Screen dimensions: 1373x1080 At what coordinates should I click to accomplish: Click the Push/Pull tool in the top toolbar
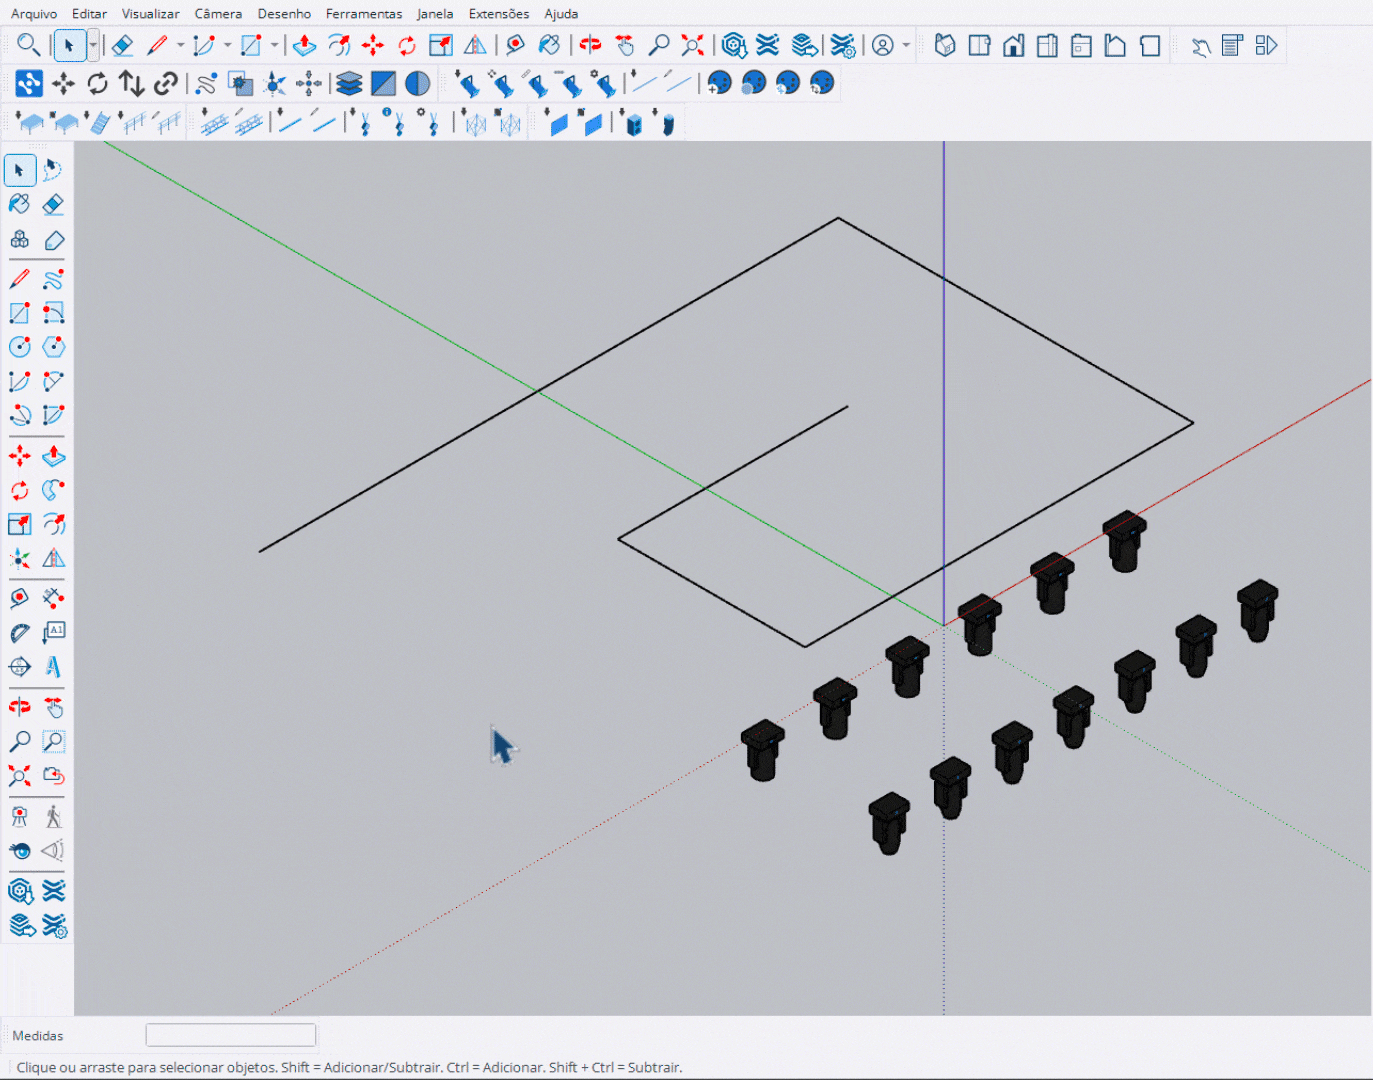click(305, 46)
